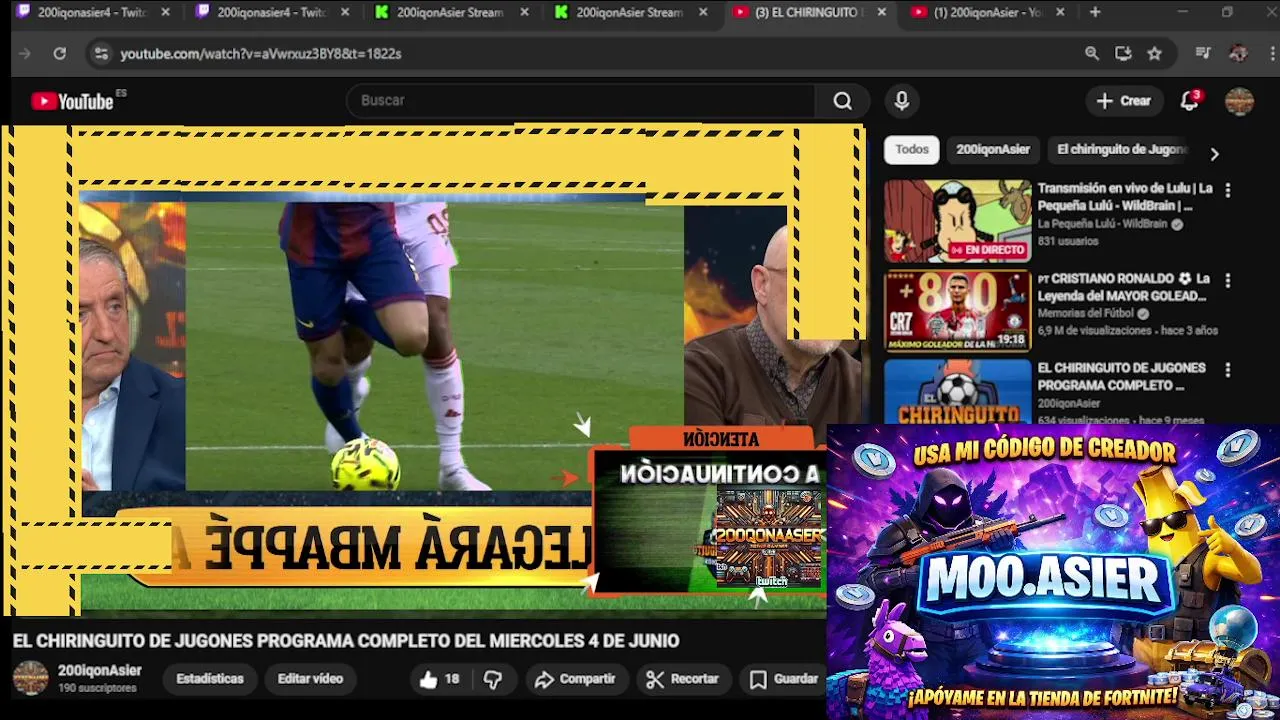Switch to second 200iqonasier4 Twitch tab
Image resolution: width=1280 pixels, height=720 pixels.
click(271, 13)
